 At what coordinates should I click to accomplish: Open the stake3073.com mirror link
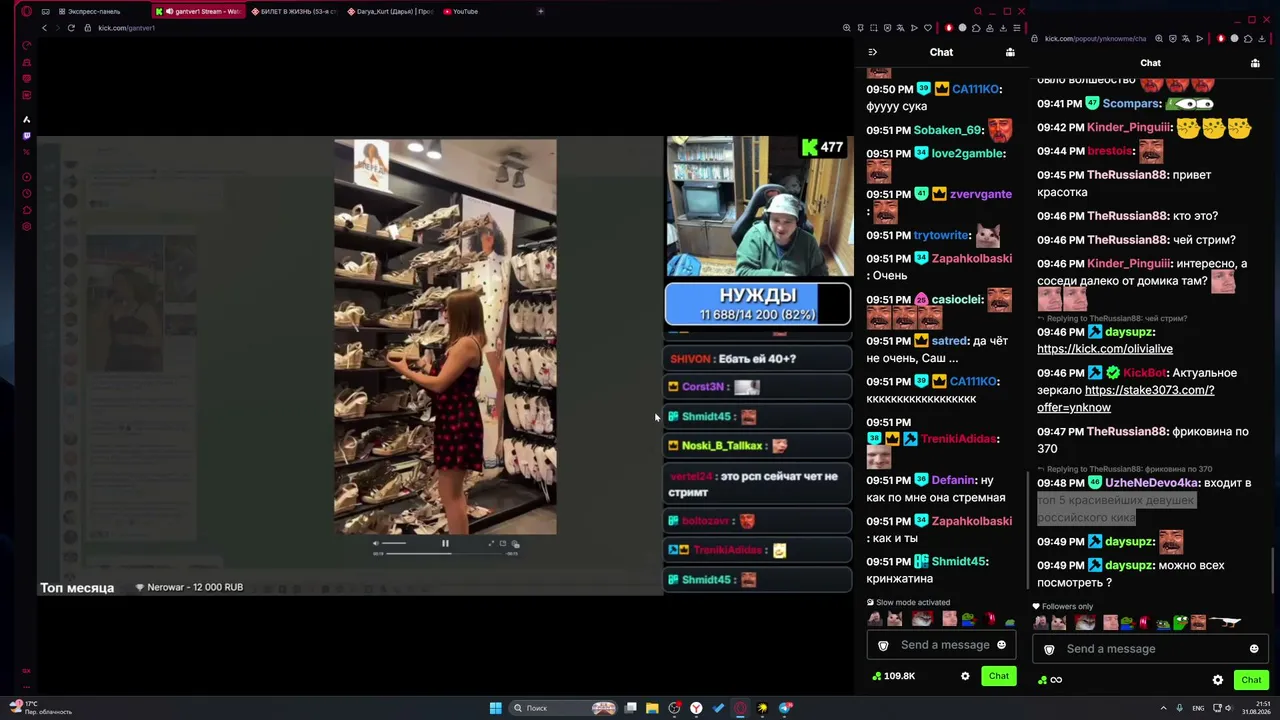(1126, 399)
